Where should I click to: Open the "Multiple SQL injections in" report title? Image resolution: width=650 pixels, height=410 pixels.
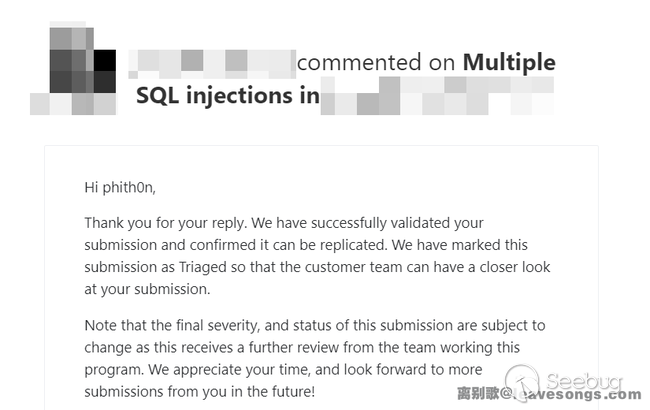click(227, 96)
